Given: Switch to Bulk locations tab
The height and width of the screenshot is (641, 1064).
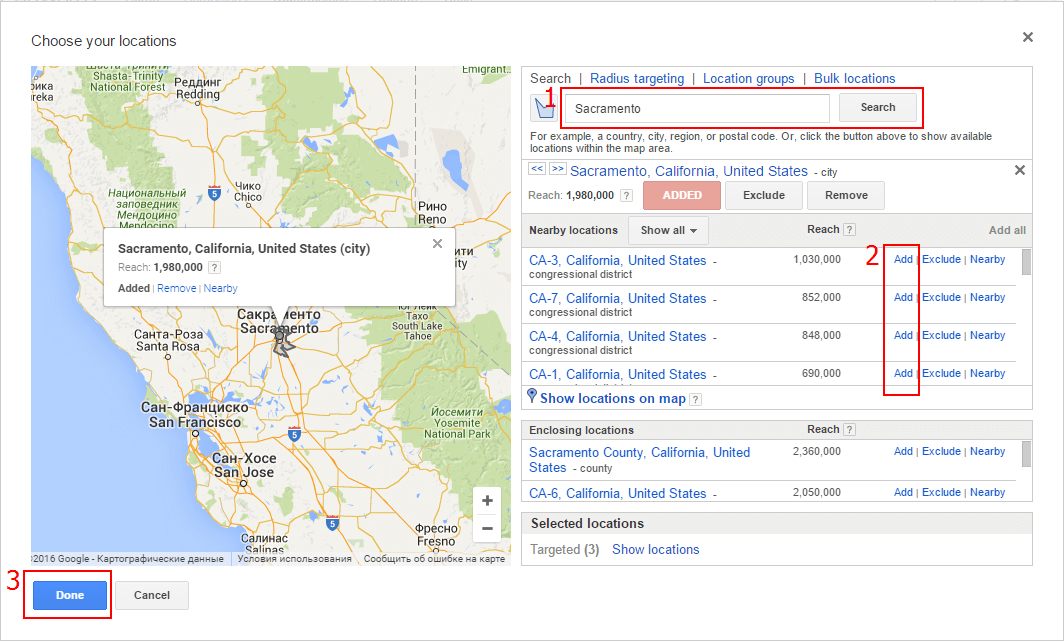Looking at the screenshot, I should click(854, 79).
